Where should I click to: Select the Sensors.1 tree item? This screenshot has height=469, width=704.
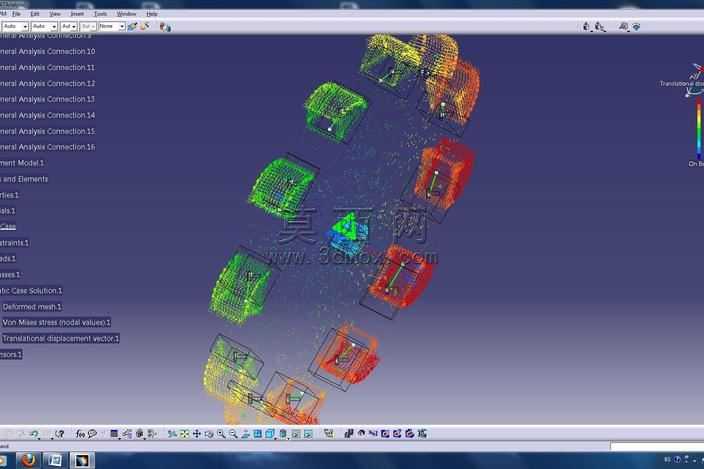click(11, 355)
